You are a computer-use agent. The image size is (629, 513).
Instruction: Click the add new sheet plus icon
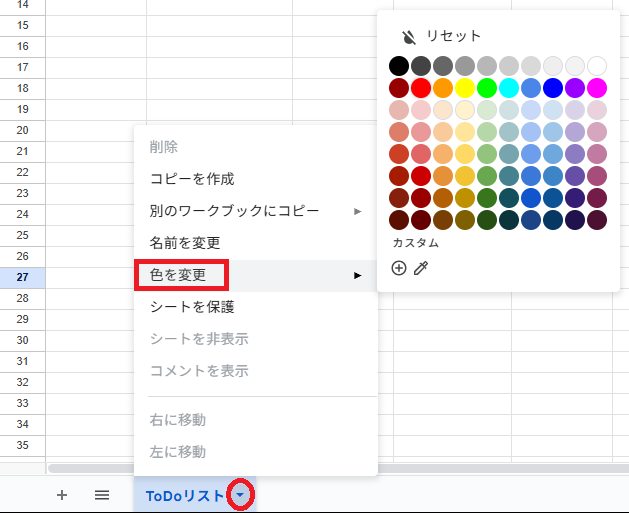click(62, 495)
